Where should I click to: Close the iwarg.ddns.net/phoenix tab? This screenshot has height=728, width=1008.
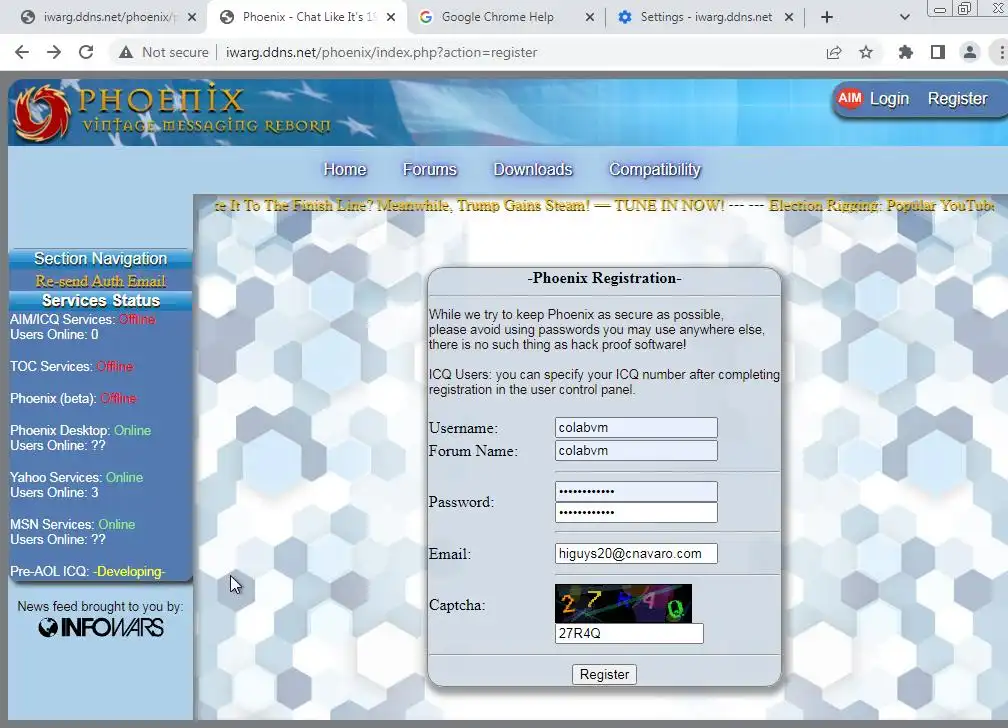click(192, 17)
